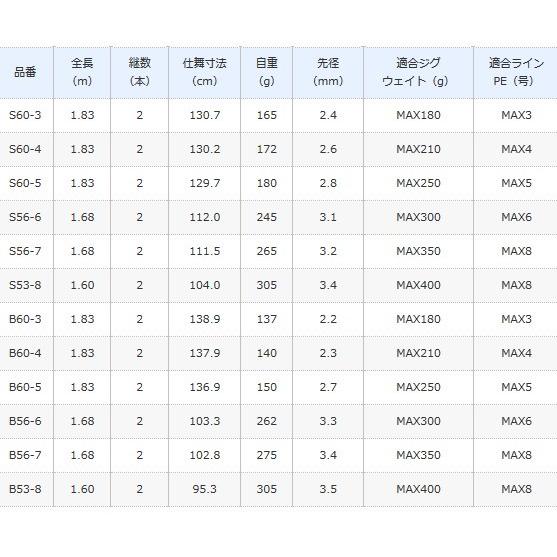This screenshot has height=557, width=557.
Task: Click tip diameter value 2.3
Action: (328, 353)
